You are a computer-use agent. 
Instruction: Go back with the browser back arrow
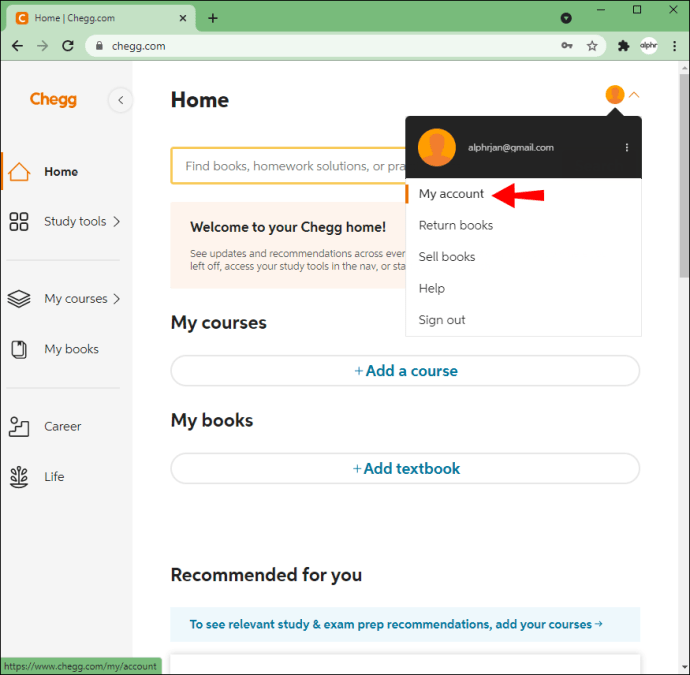[18, 46]
